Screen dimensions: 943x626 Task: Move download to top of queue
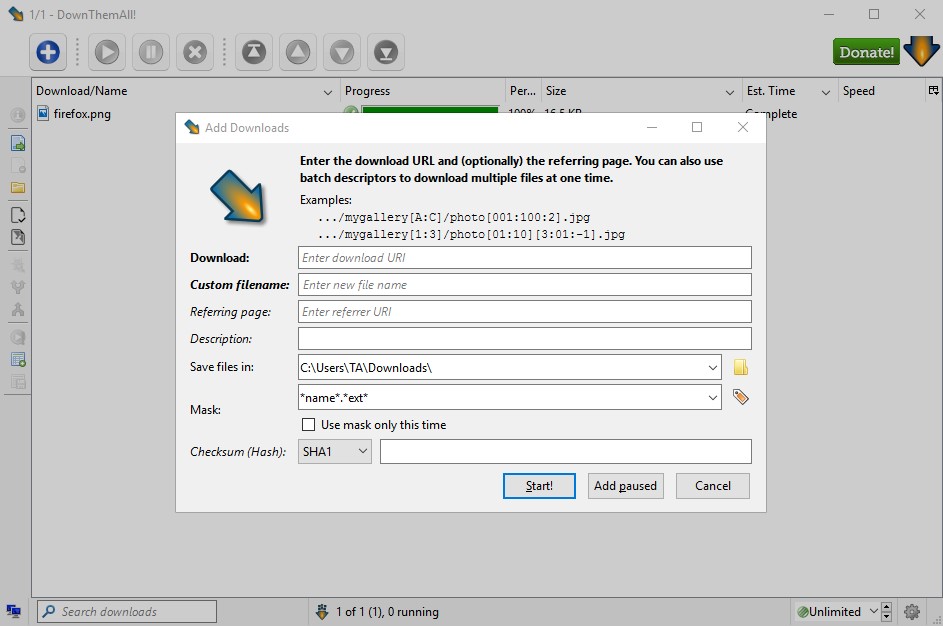click(254, 52)
